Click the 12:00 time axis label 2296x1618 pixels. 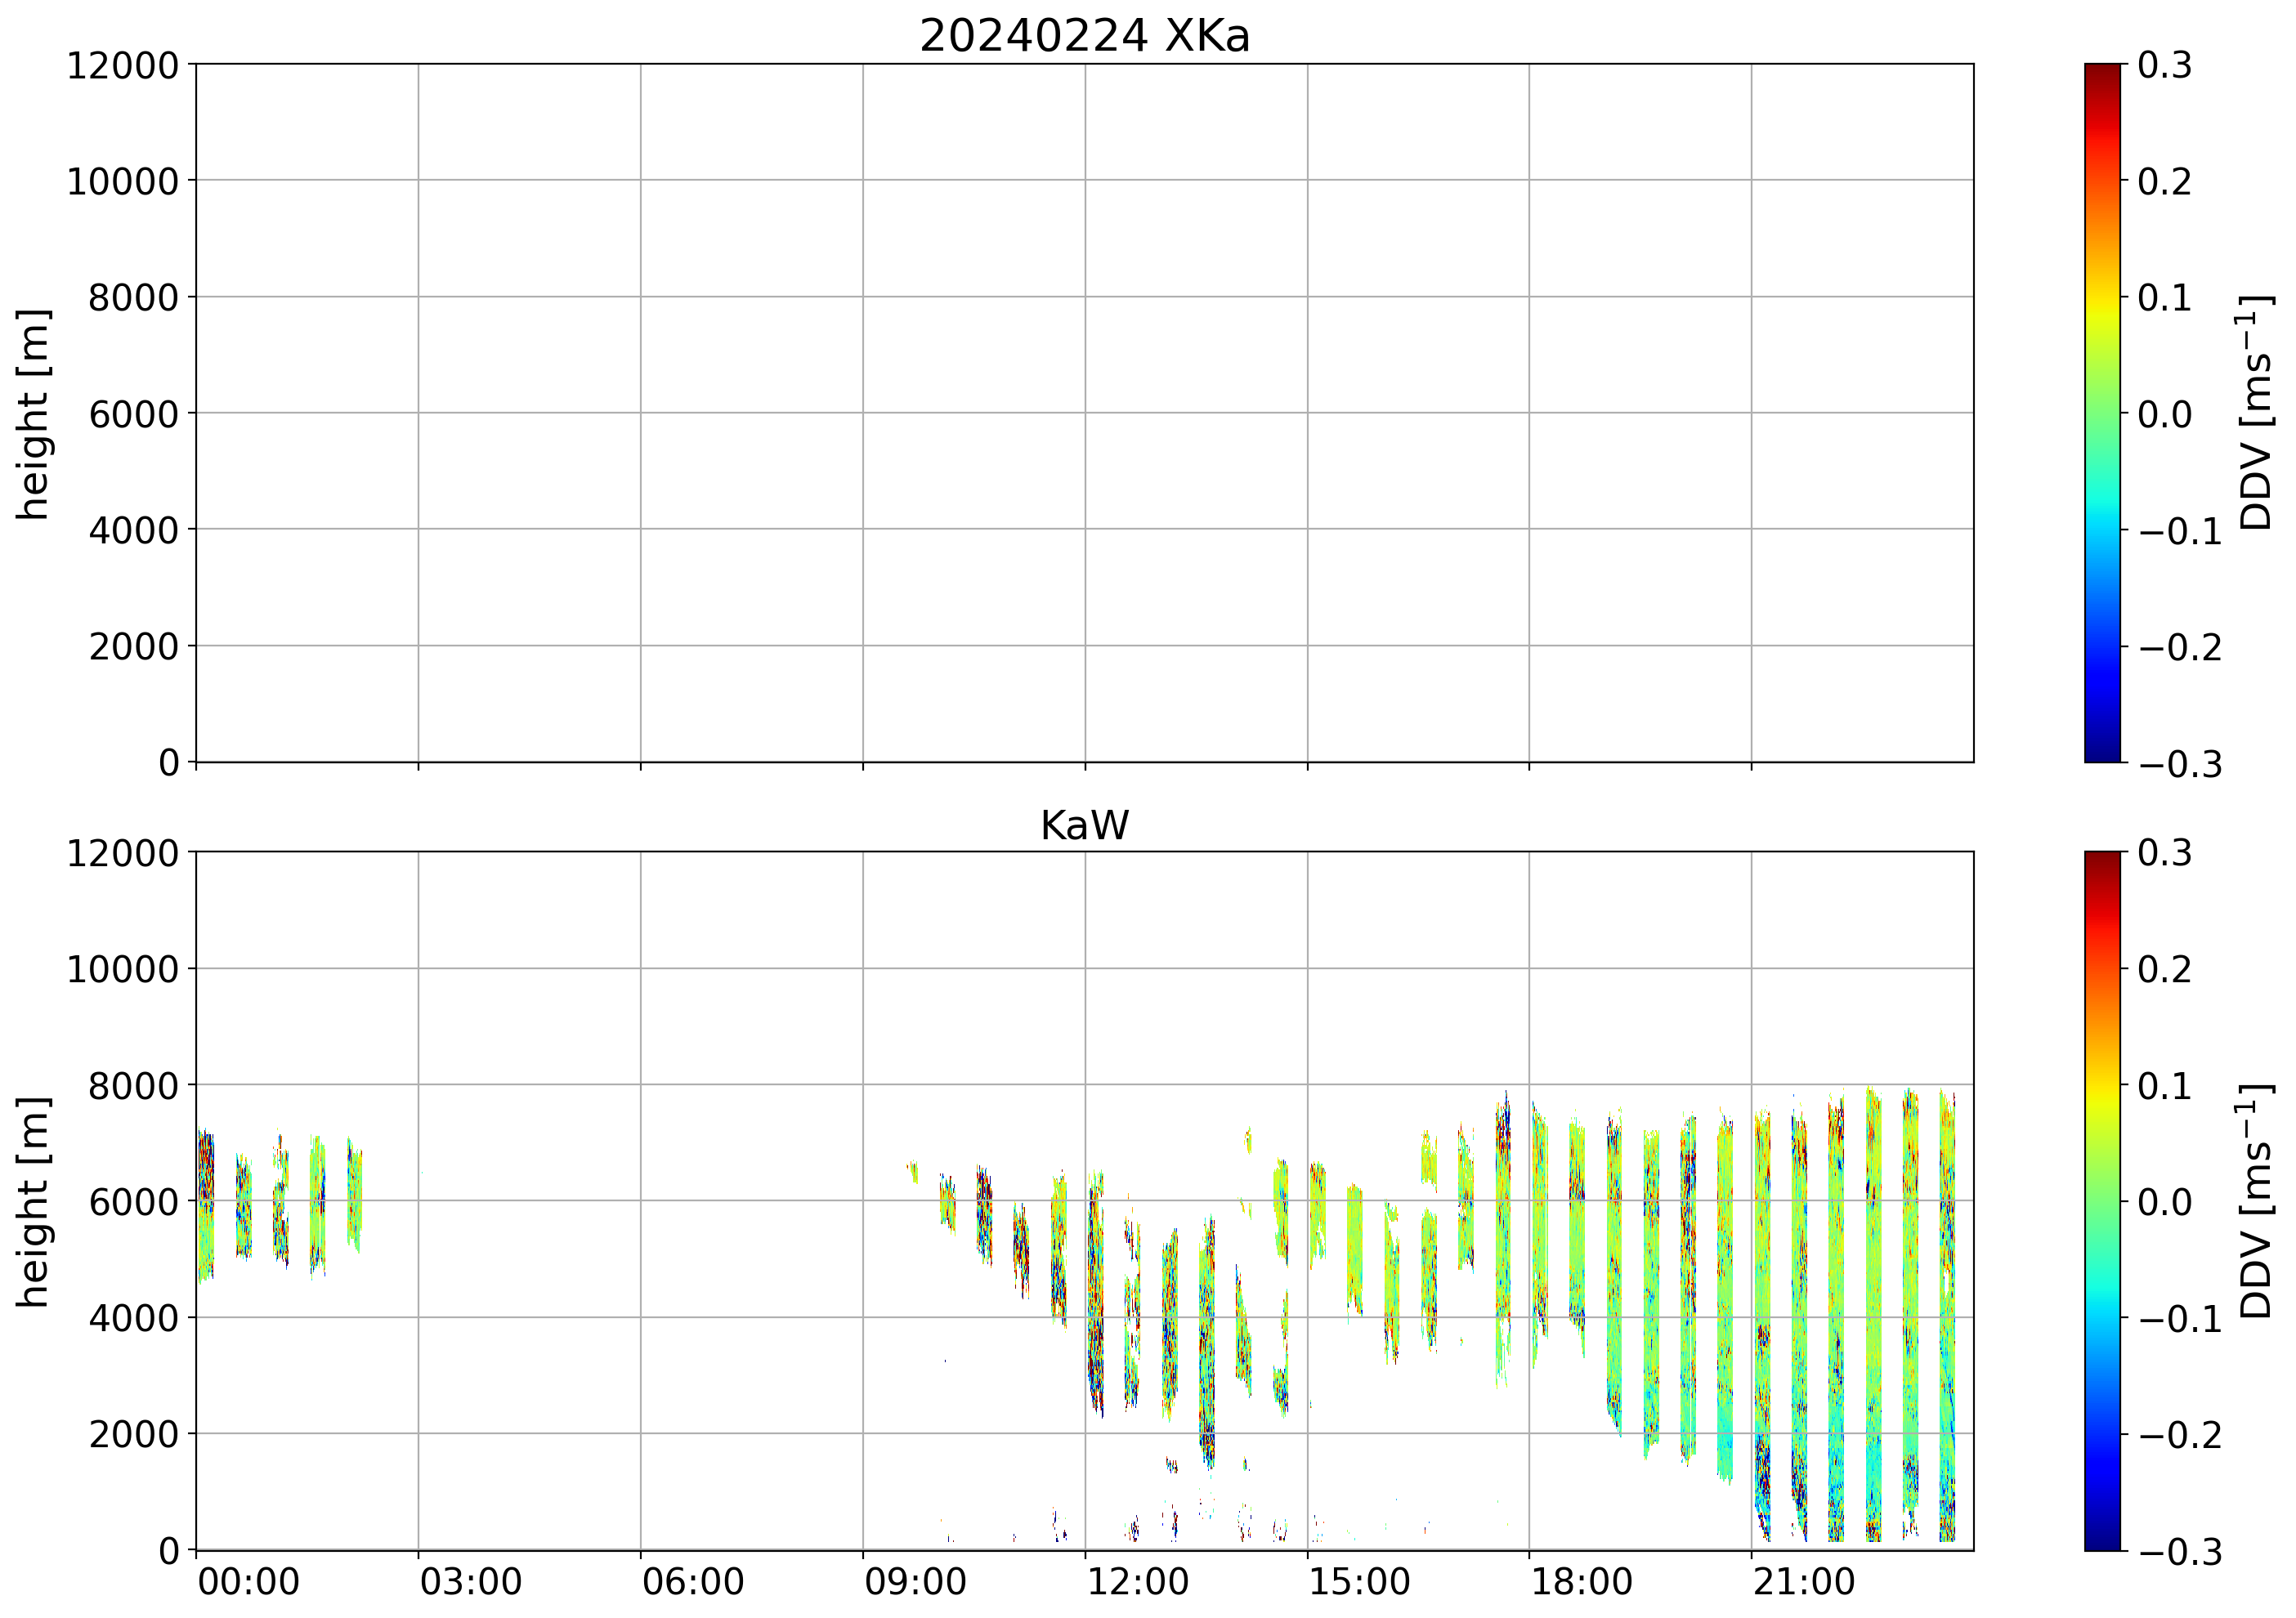(1137, 1583)
